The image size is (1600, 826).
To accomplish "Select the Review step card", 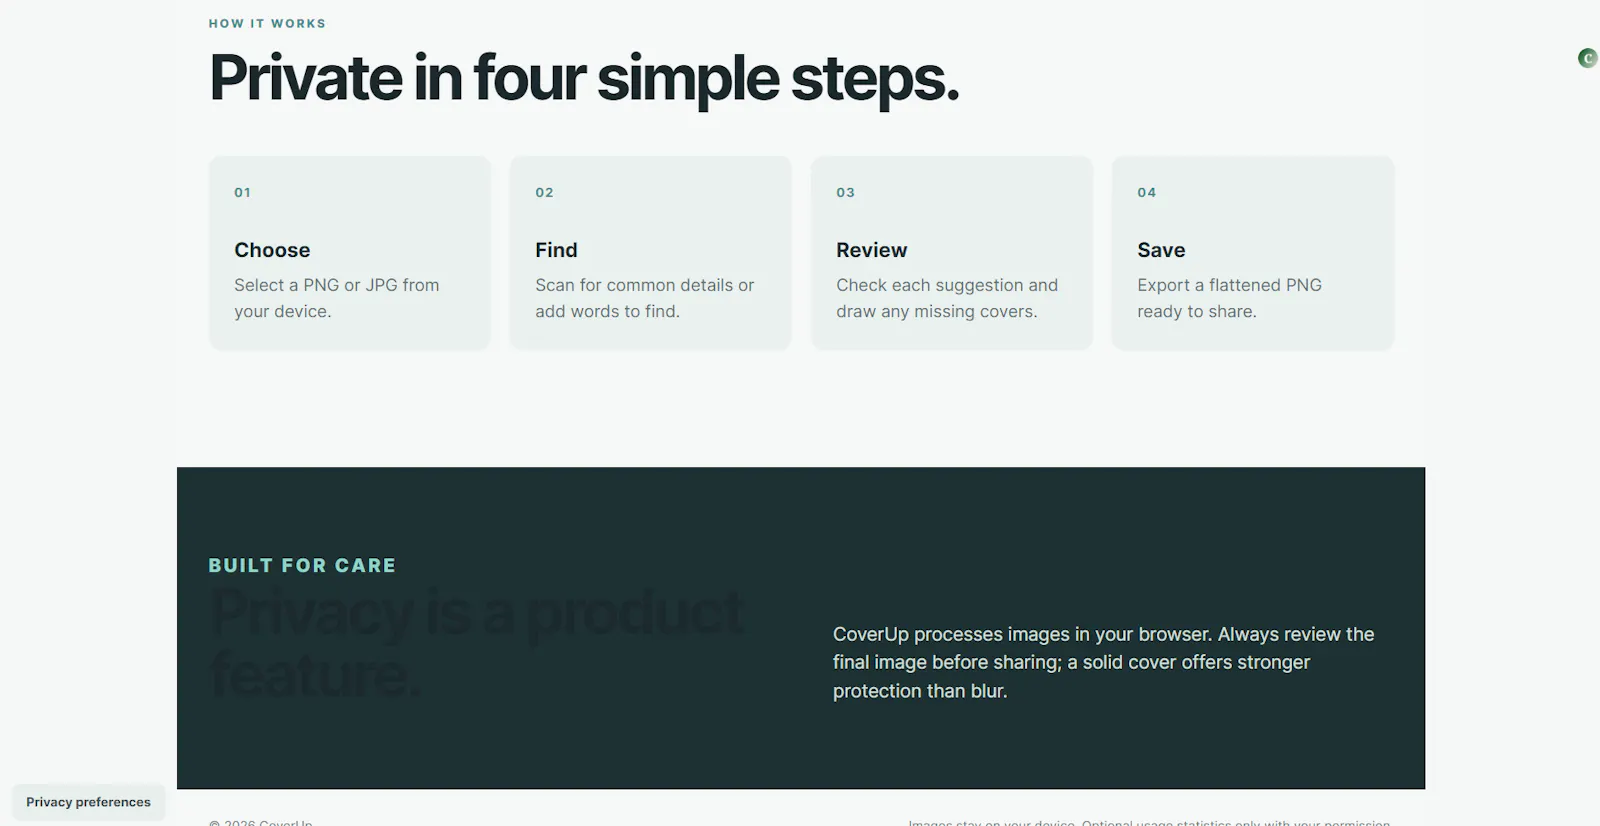I will (952, 253).
